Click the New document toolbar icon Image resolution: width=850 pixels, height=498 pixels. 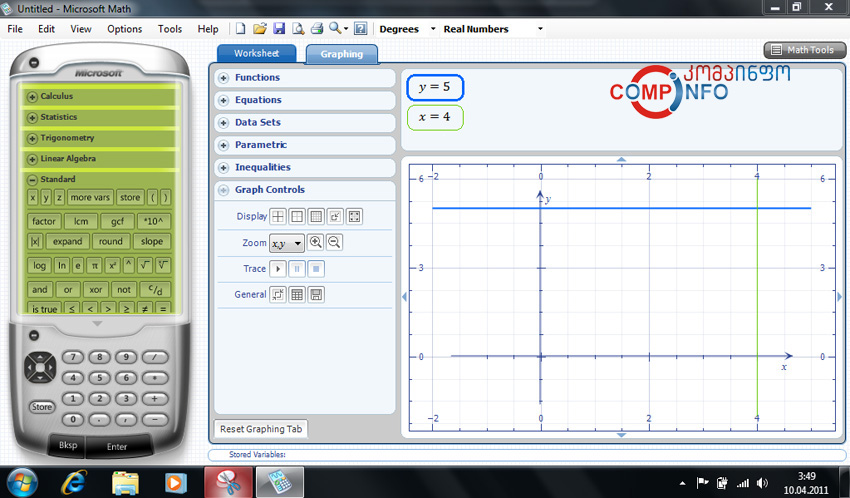240,29
